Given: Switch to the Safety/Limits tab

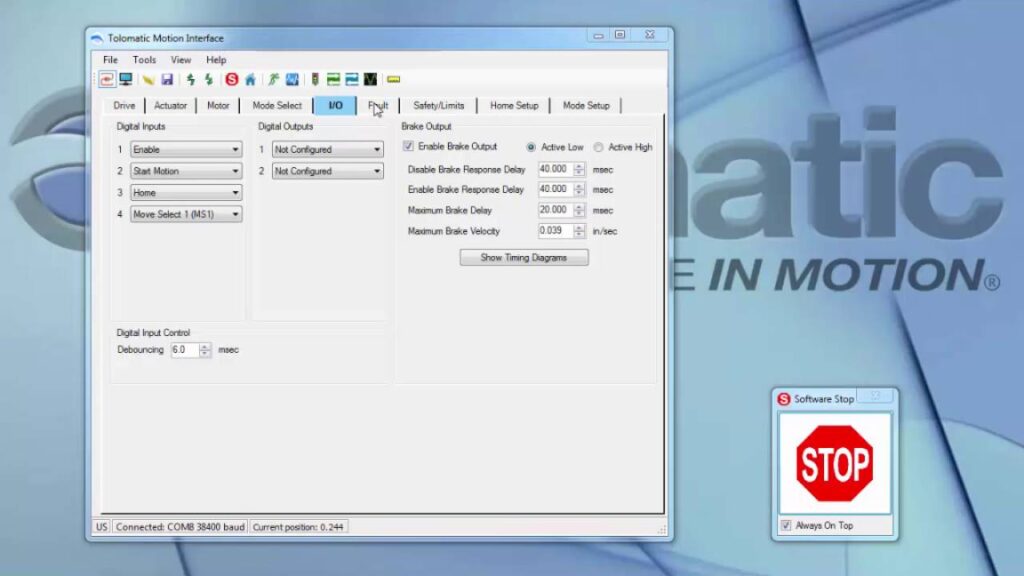Looking at the screenshot, I should [438, 105].
